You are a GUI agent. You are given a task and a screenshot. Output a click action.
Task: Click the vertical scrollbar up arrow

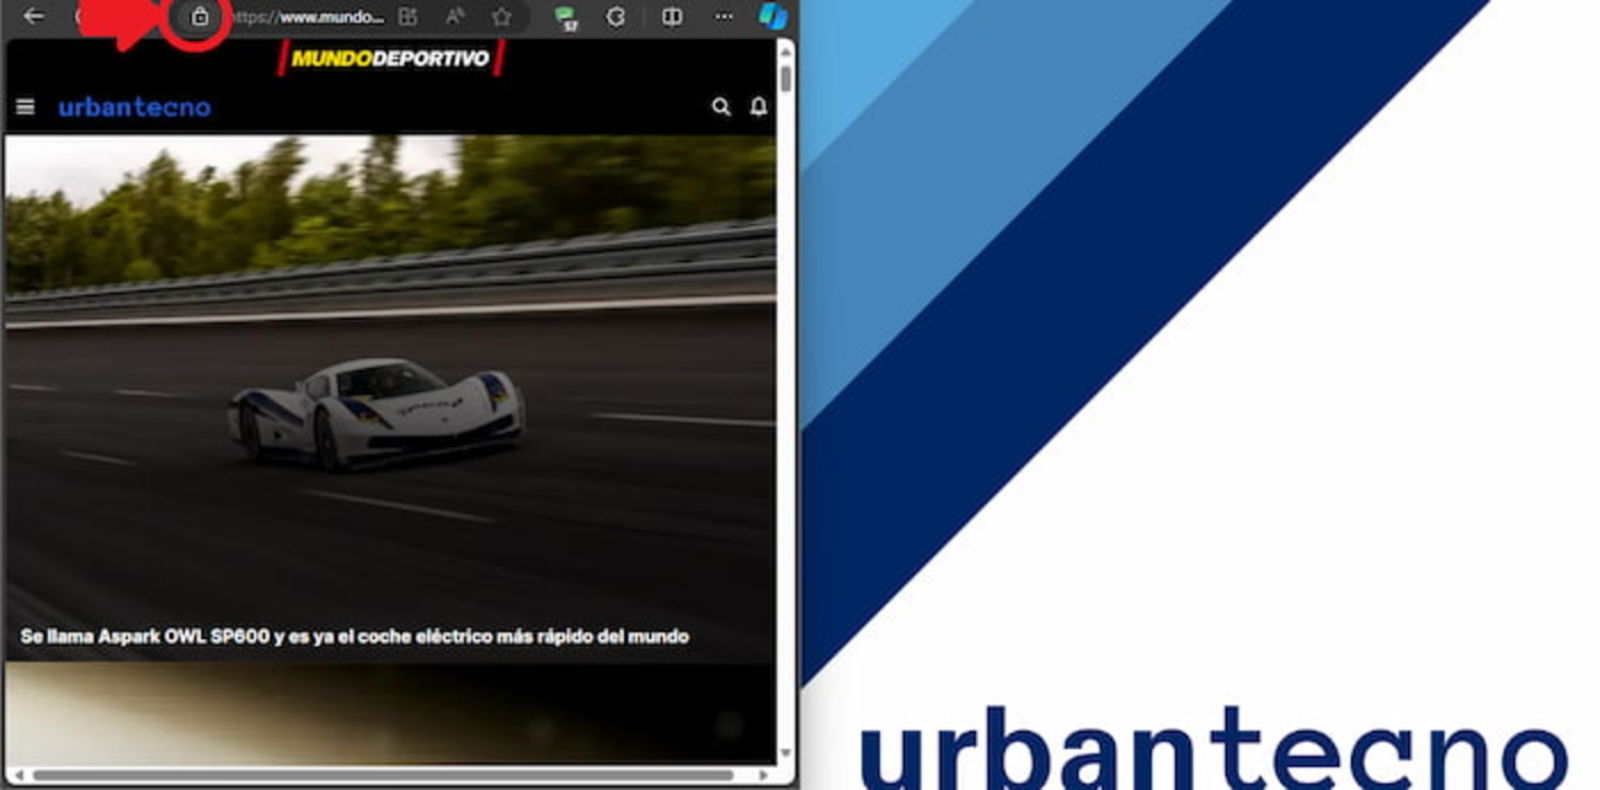(786, 51)
